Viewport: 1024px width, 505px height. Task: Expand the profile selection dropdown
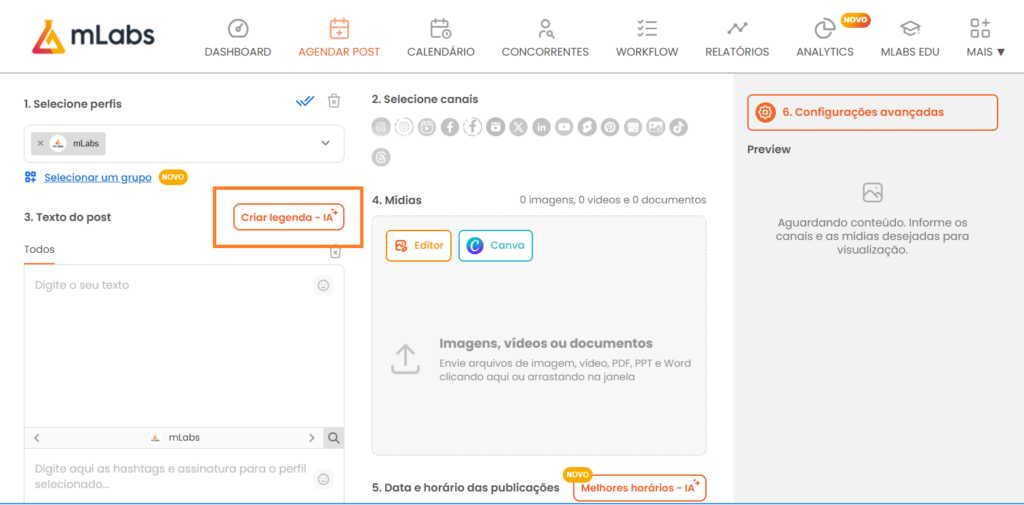click(x=325, y=143)
